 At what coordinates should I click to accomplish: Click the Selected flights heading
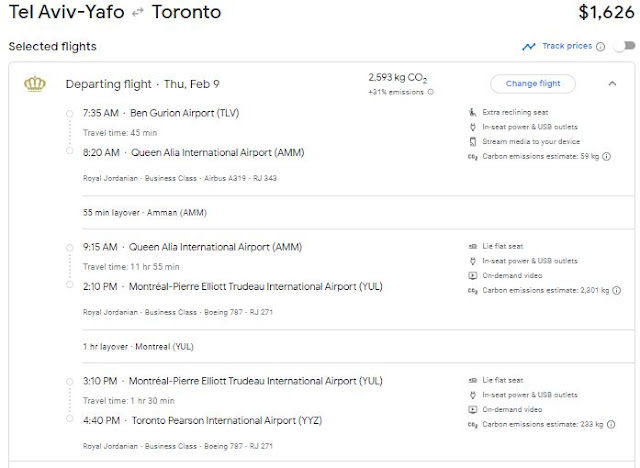point(53,47)
